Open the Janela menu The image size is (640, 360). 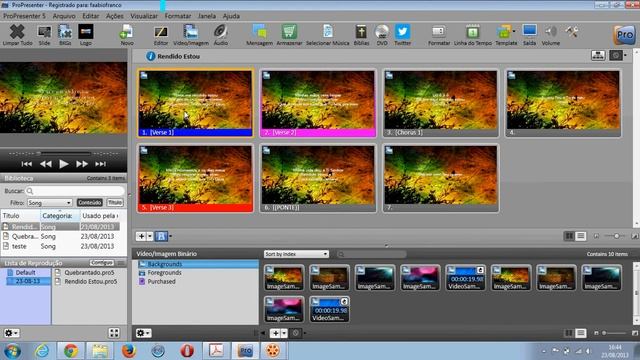click(x=207, y=16)
